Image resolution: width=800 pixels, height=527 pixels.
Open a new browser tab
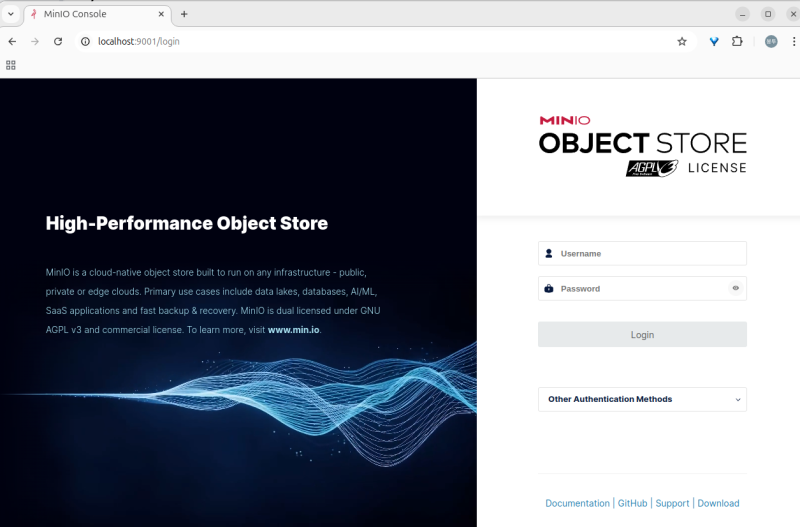point(184,14)
